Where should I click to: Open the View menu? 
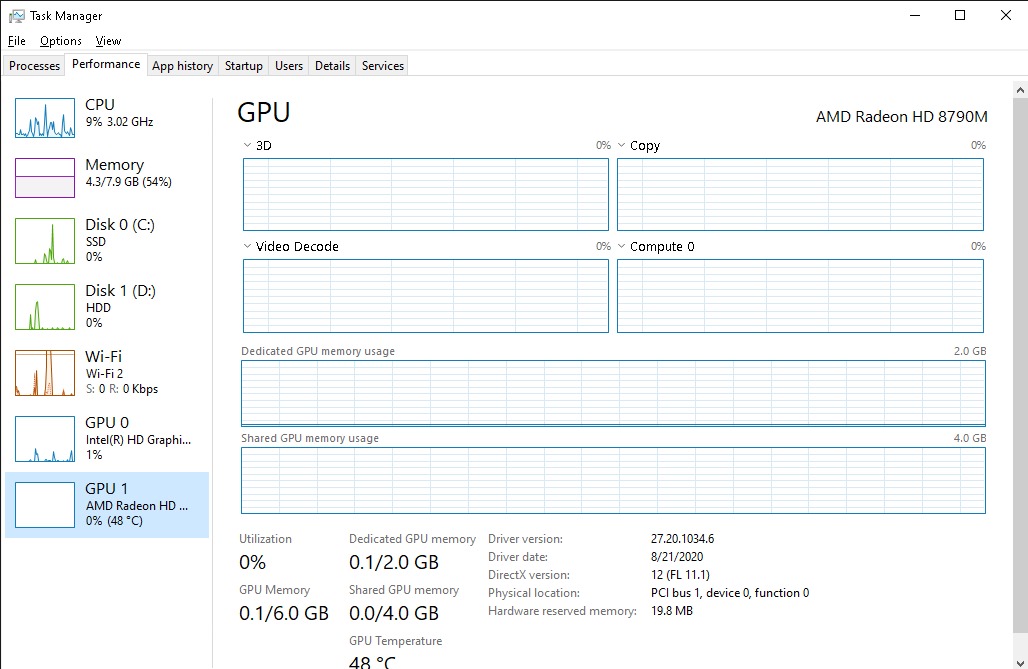pyautogui.click(x=108, y=41)
